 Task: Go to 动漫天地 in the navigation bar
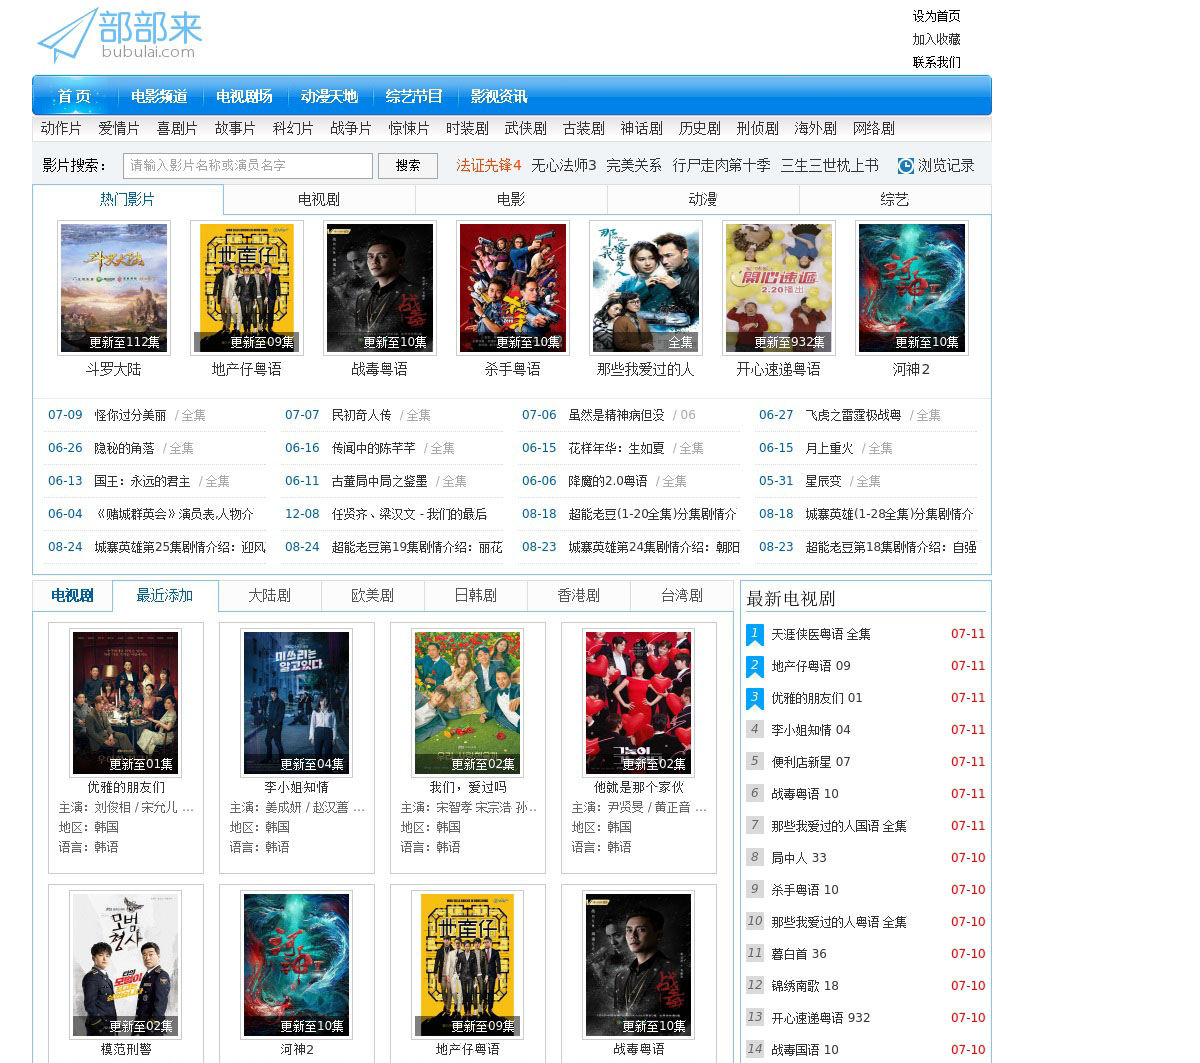[329, 97]
